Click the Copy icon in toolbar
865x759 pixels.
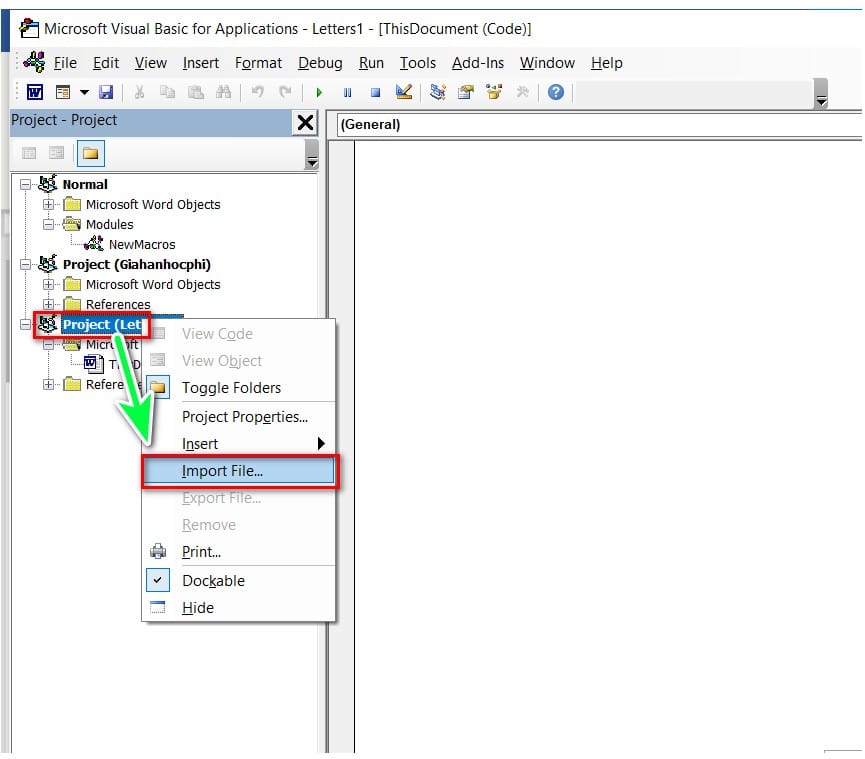(167, 92)
